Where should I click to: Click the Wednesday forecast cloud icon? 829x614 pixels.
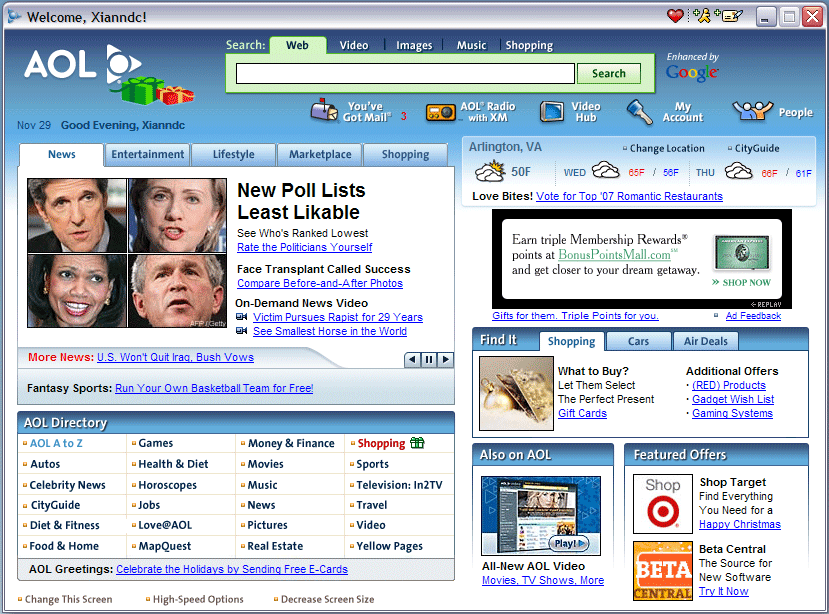[x=605, y=171]
